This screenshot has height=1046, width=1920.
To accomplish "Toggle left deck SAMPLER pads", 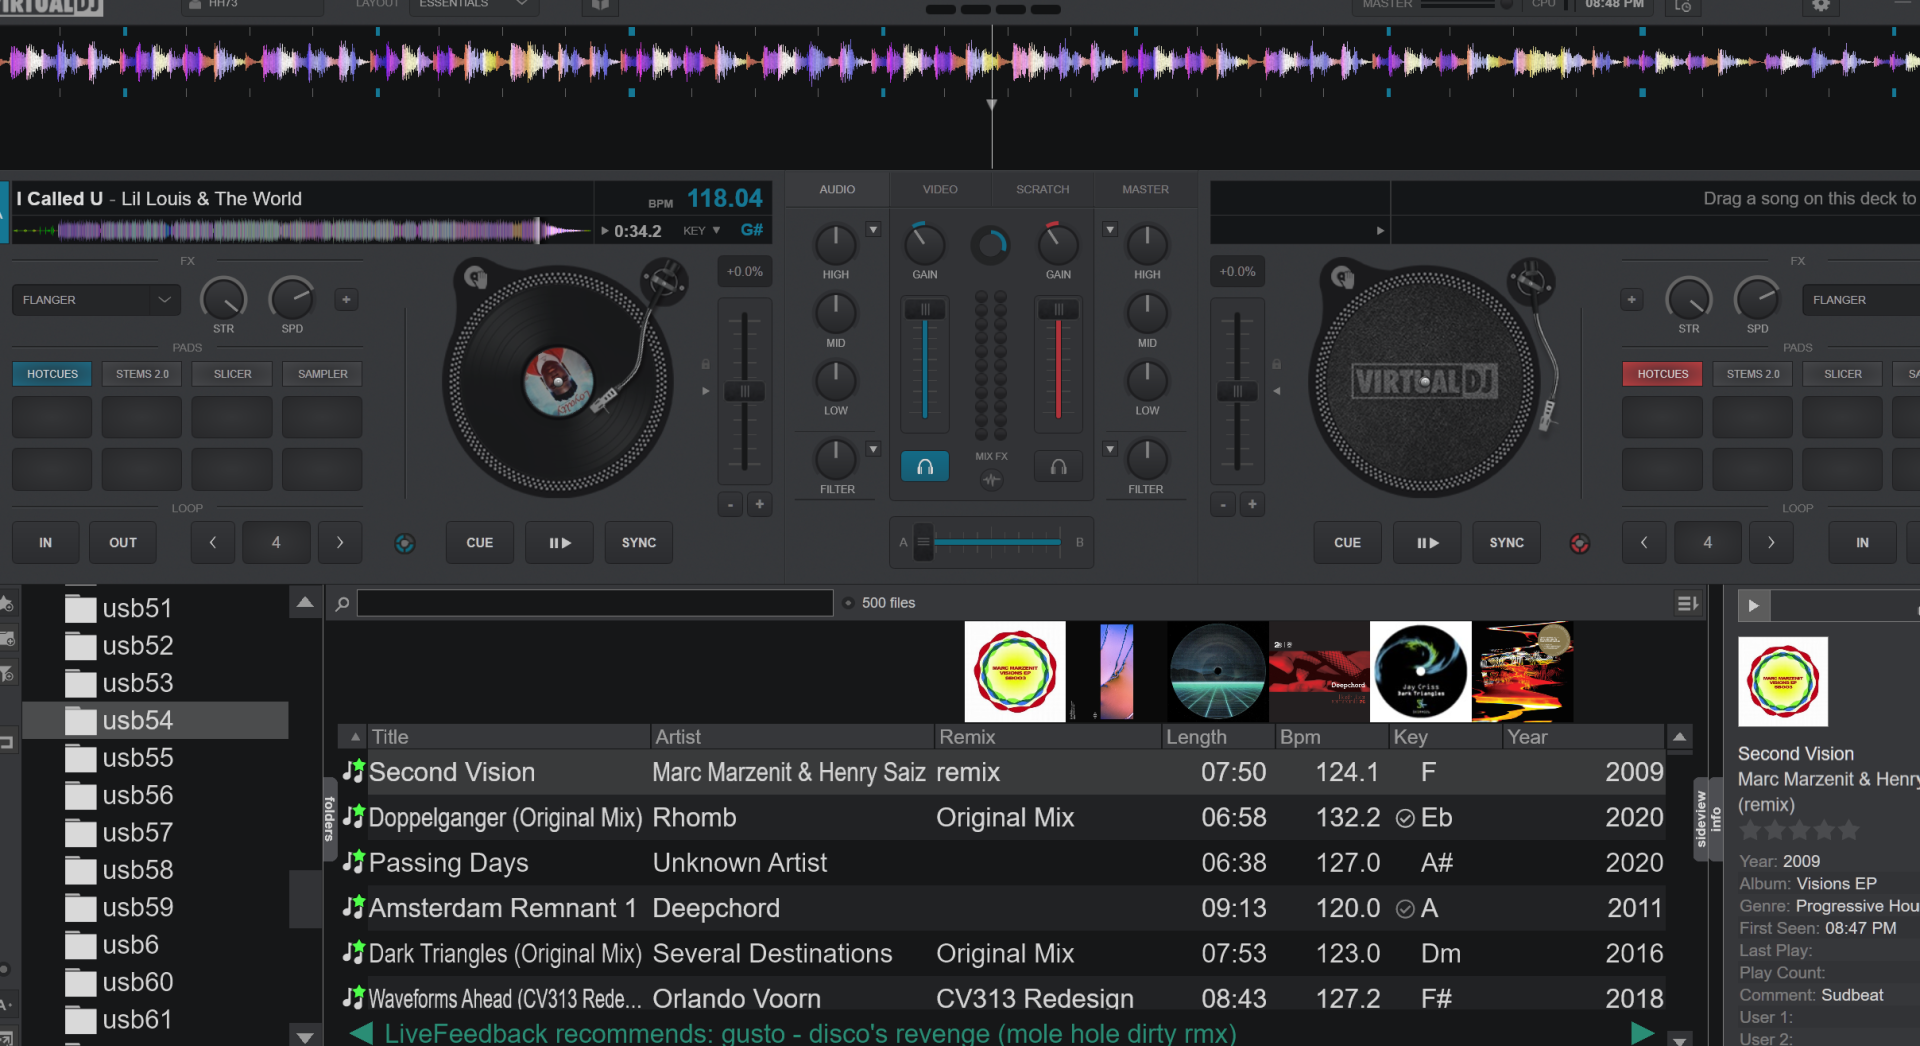I will [x=322, y=374].
